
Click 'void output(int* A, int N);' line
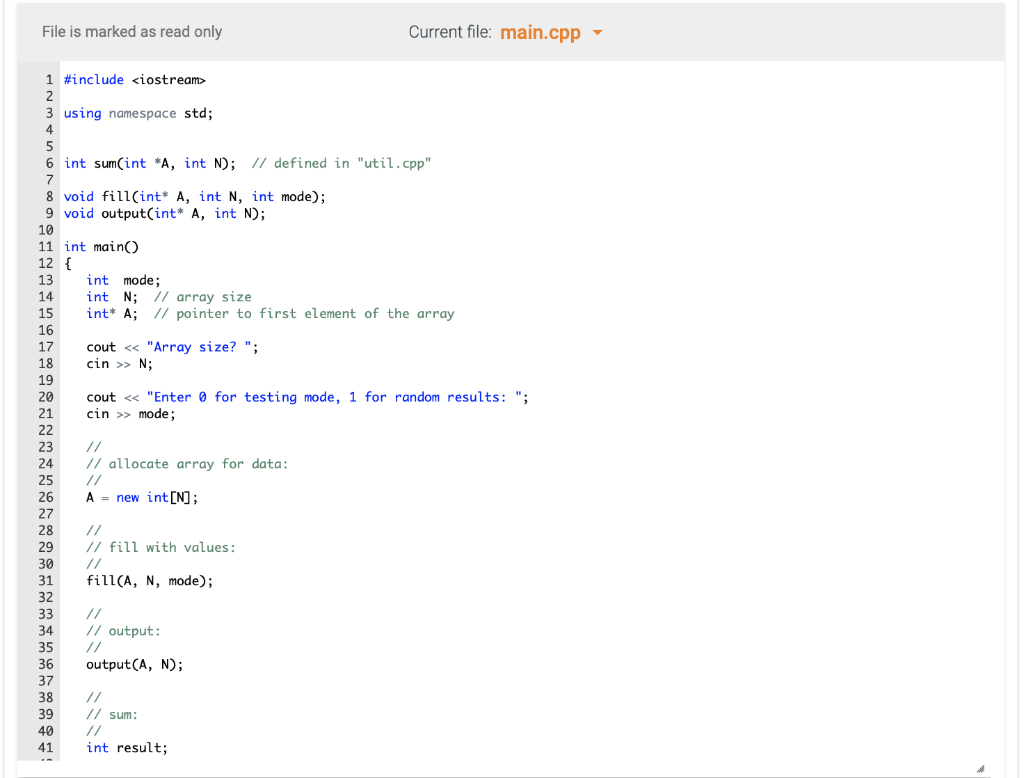[x=165, y=214]
